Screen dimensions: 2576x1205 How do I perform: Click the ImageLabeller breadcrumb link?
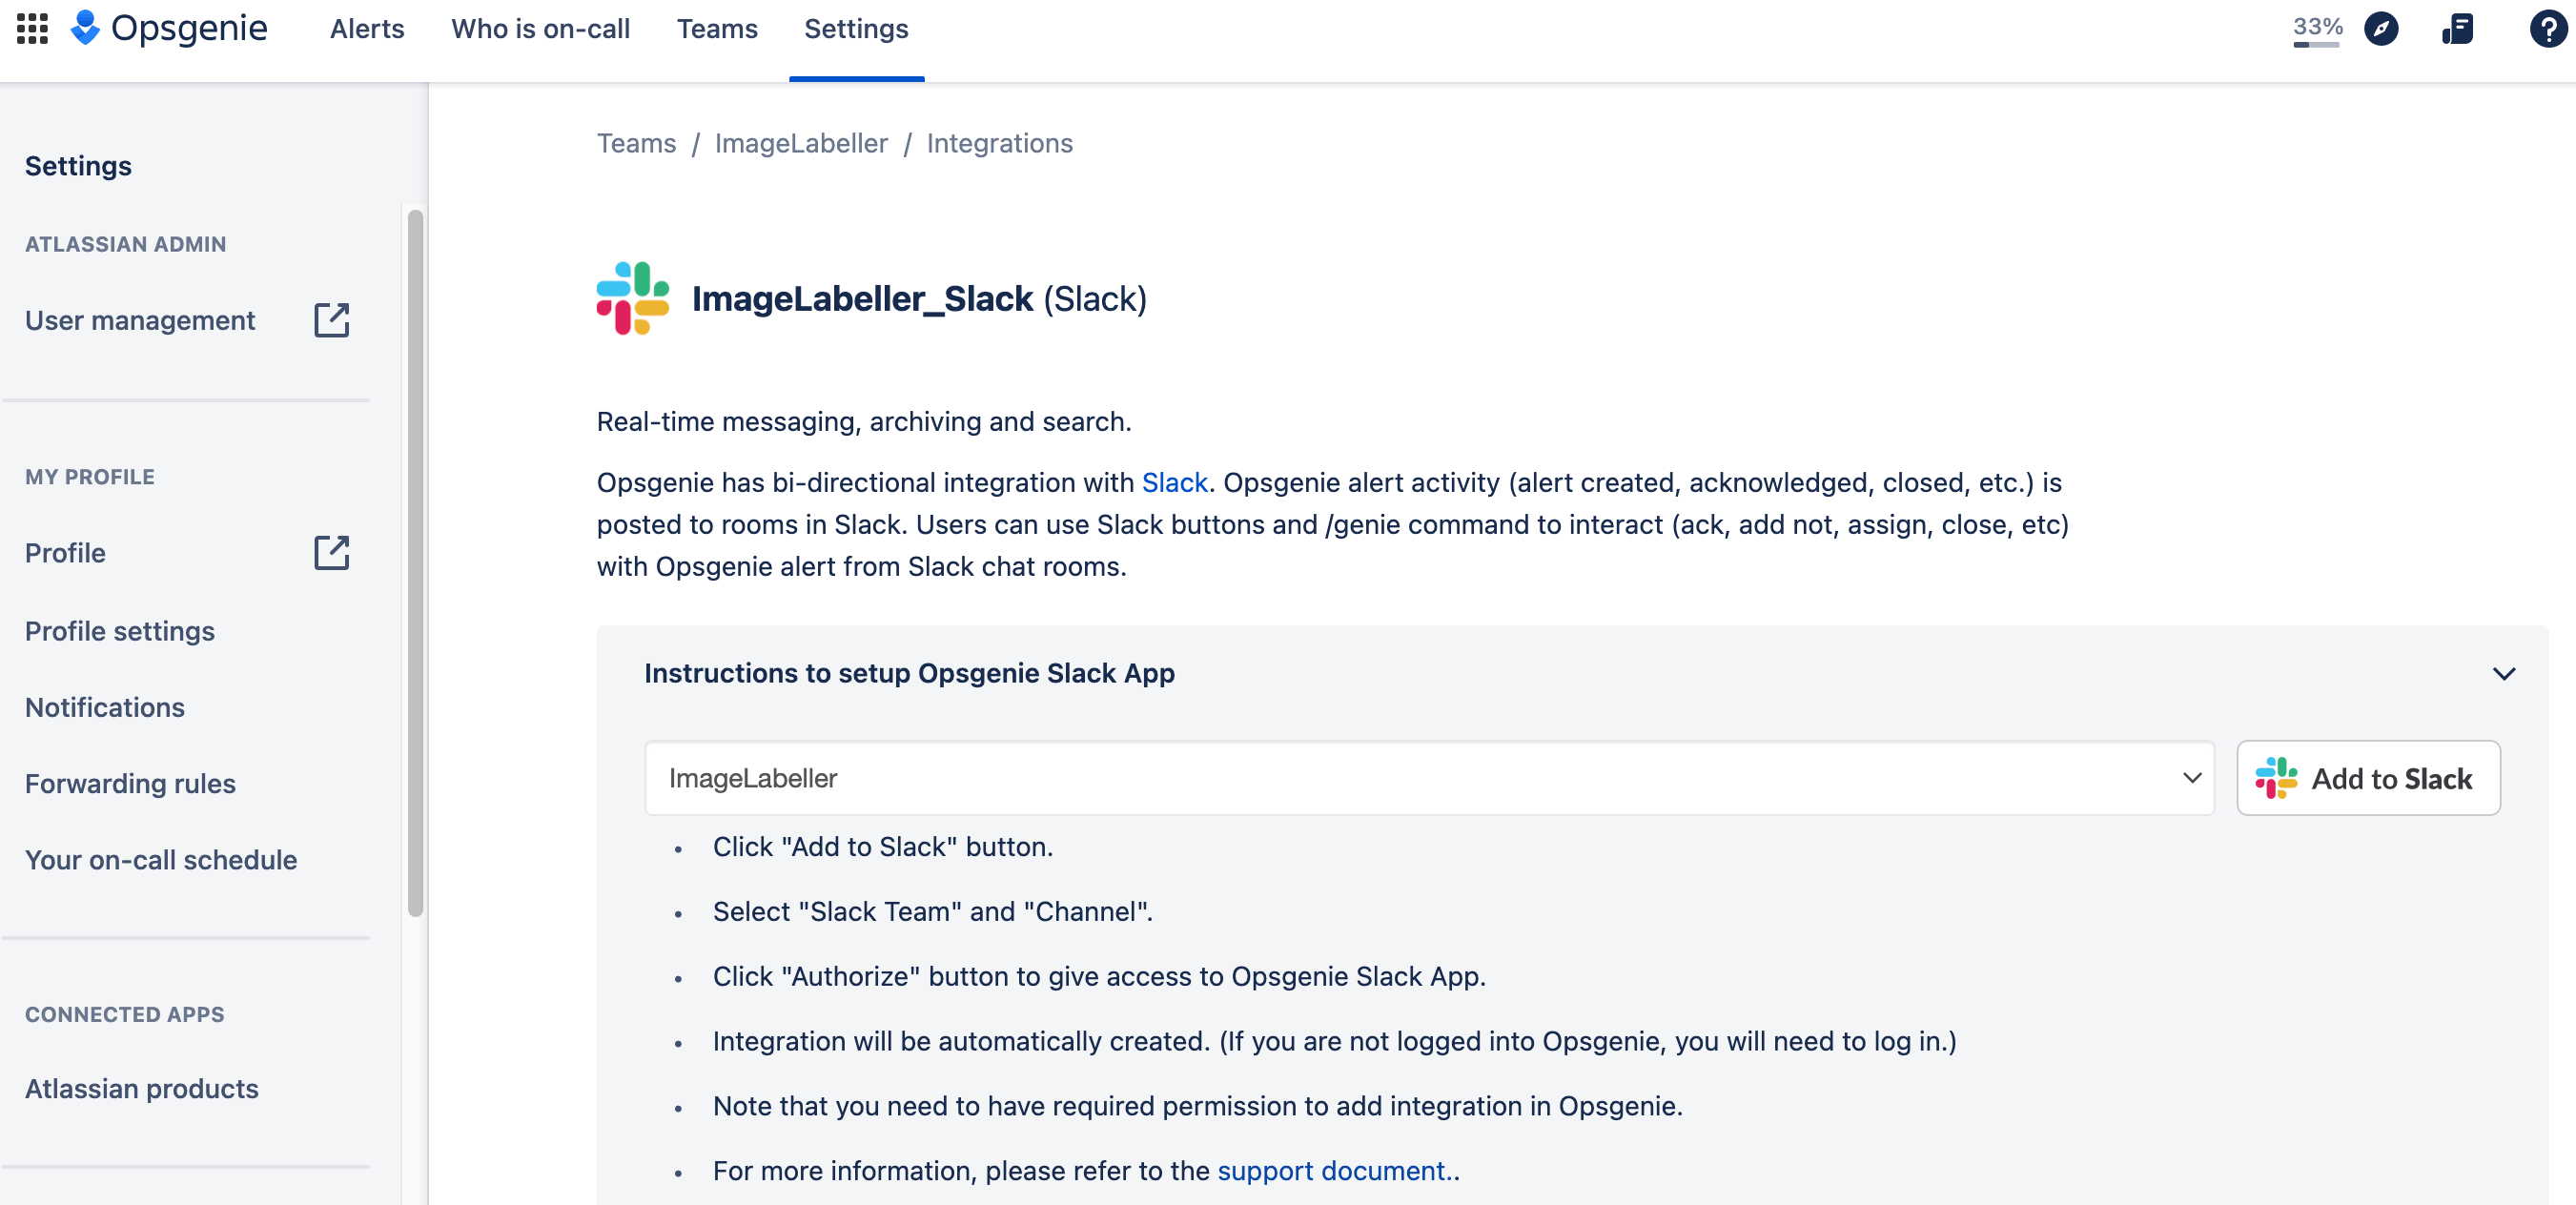click(x=802, y=145)
